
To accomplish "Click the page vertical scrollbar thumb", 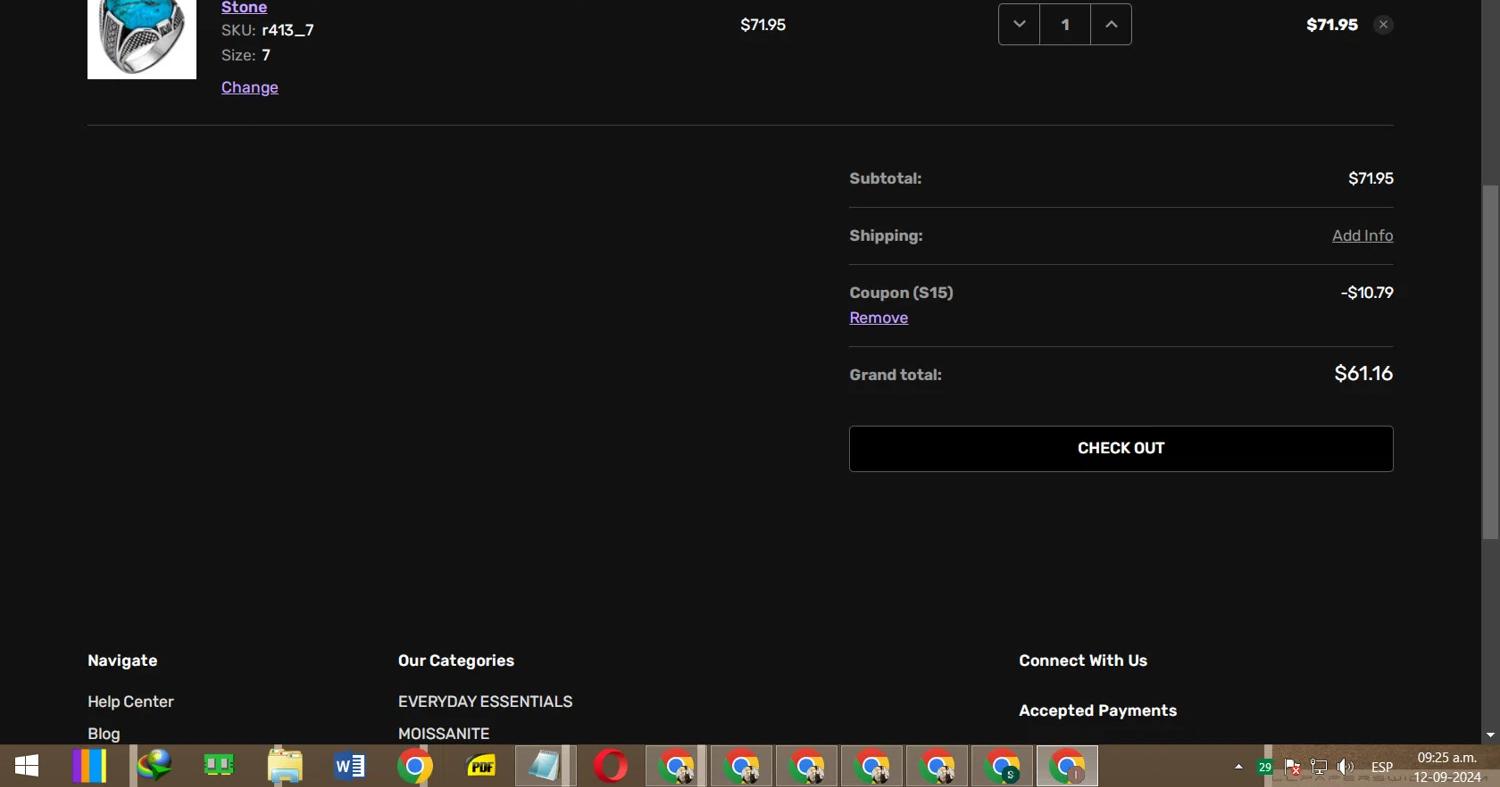I will click(1490, 360).
